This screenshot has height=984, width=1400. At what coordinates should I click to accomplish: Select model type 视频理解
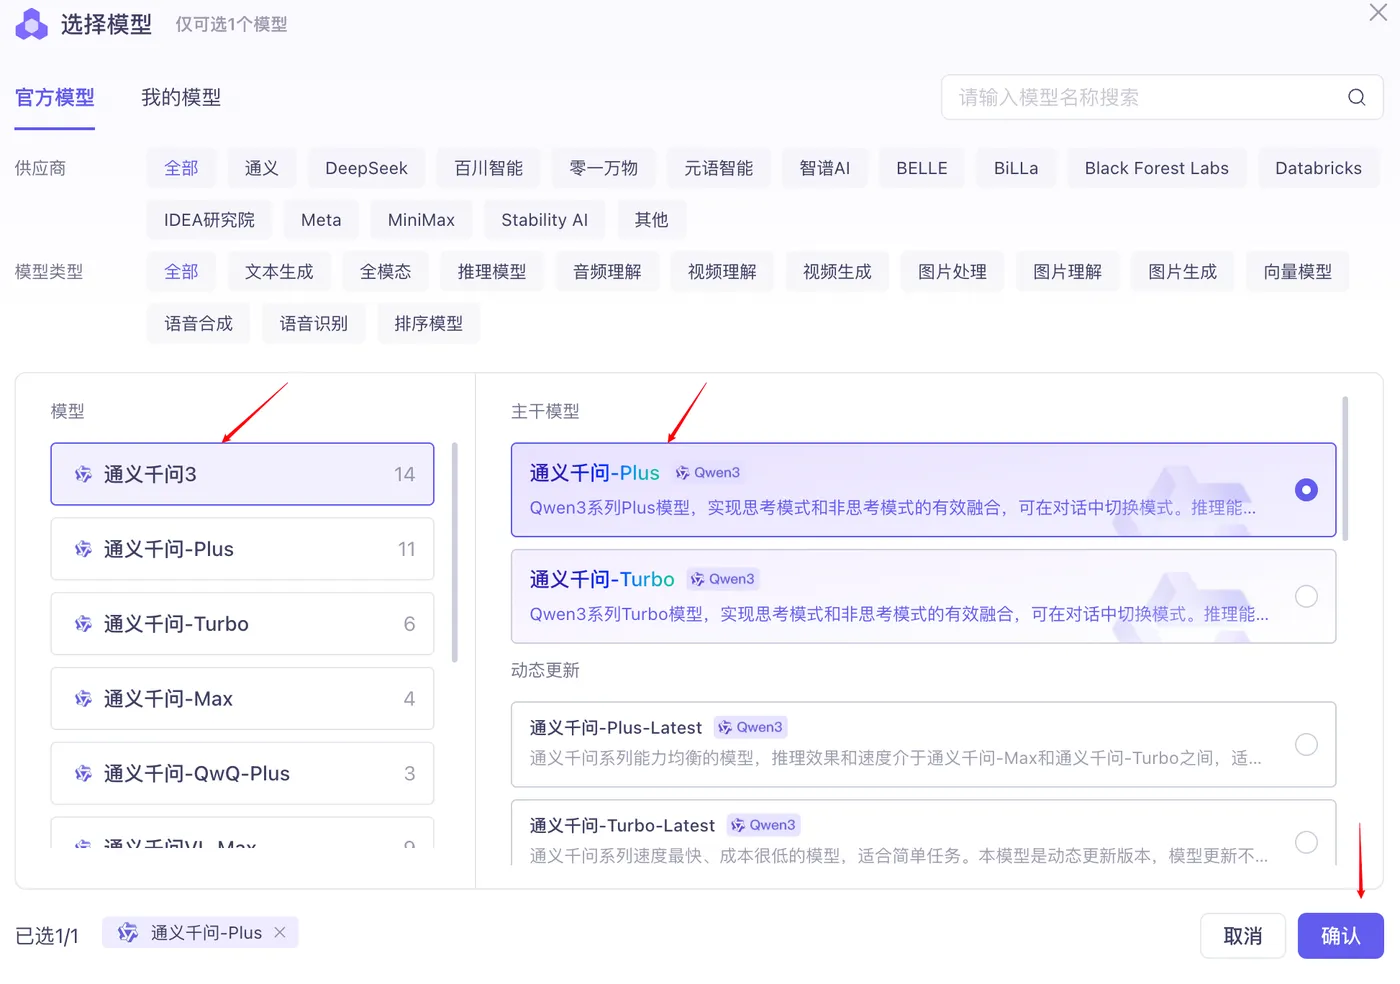722,272
